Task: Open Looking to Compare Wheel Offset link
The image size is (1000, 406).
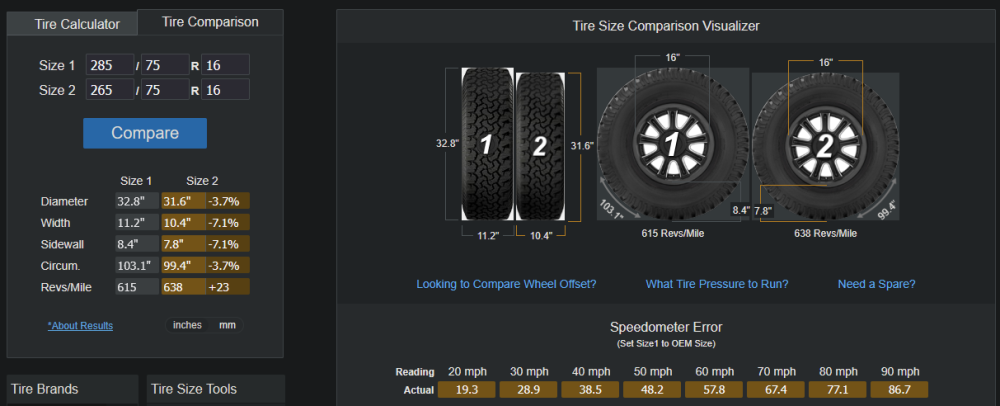Action: point(506,284)
